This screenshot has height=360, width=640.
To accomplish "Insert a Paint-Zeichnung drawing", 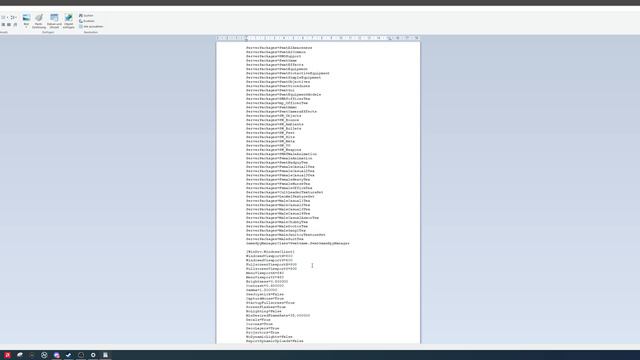I will coord(39,21).
